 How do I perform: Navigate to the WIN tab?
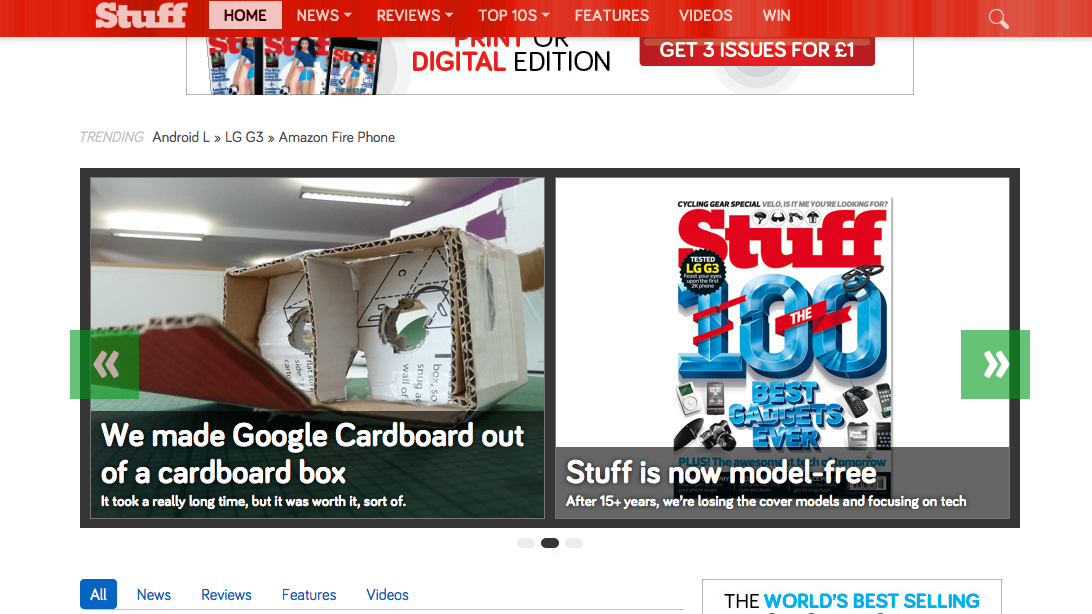point(776,15)
